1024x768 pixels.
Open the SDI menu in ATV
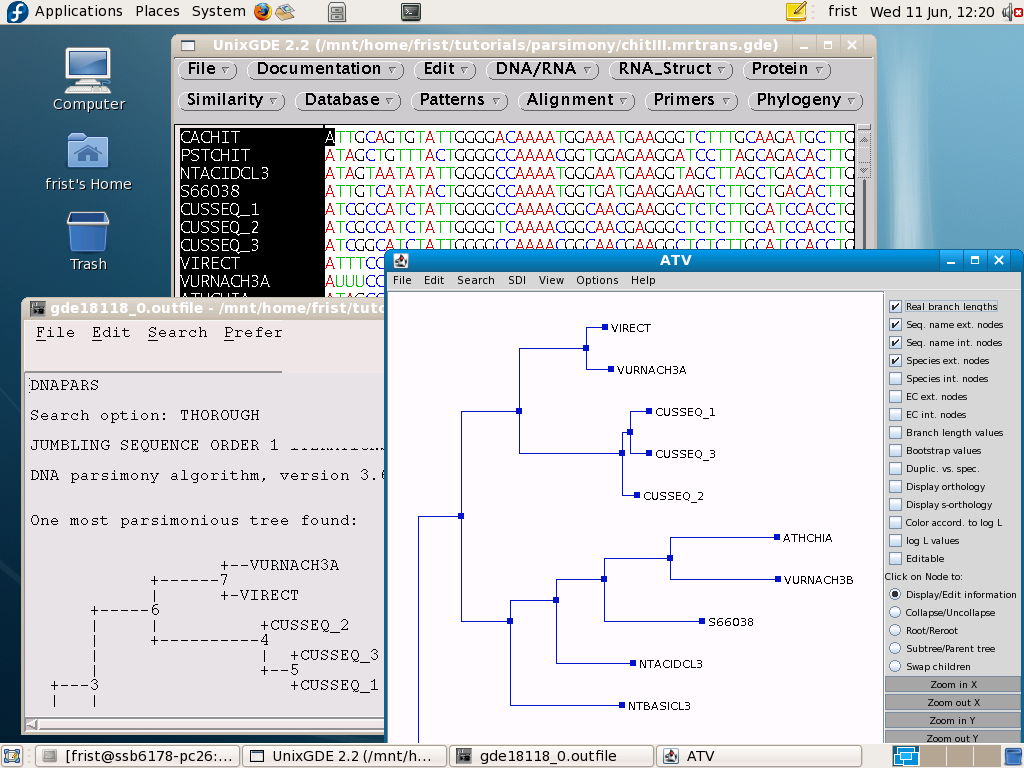pos(516,280)
